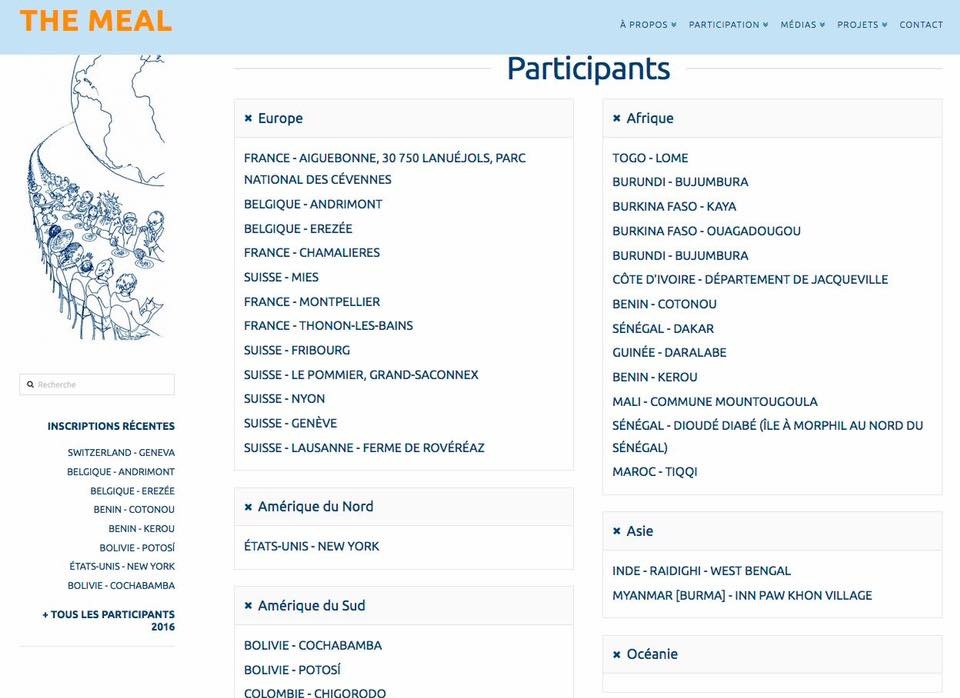
Task: Open Suisse - Le Pommier, Grand-Saconnex
Action: point(361,375)
